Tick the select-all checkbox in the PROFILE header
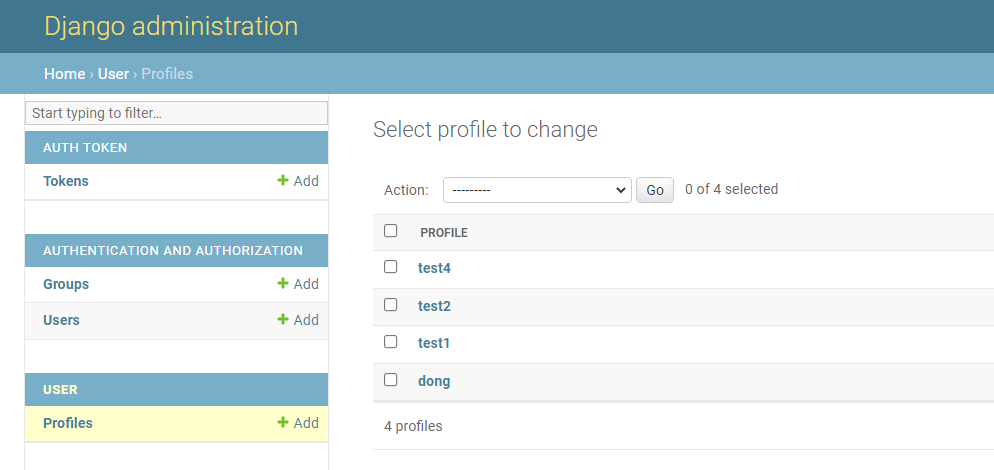 coord(390,231)
